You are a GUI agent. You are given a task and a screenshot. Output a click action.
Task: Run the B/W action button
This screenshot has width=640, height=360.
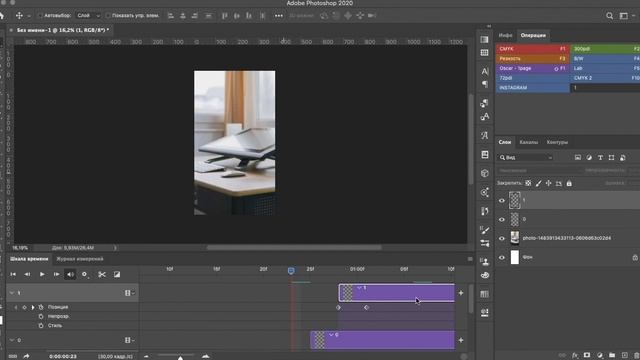605,58
